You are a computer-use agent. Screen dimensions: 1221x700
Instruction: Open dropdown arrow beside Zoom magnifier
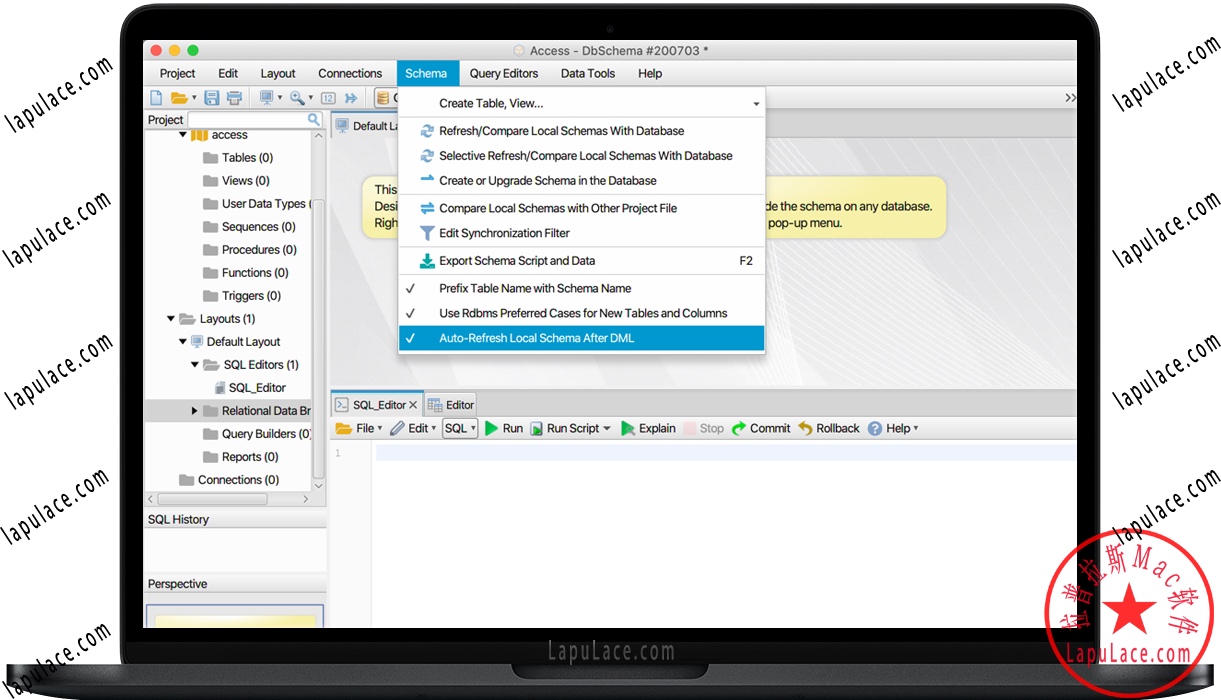(x=311, y=98)
